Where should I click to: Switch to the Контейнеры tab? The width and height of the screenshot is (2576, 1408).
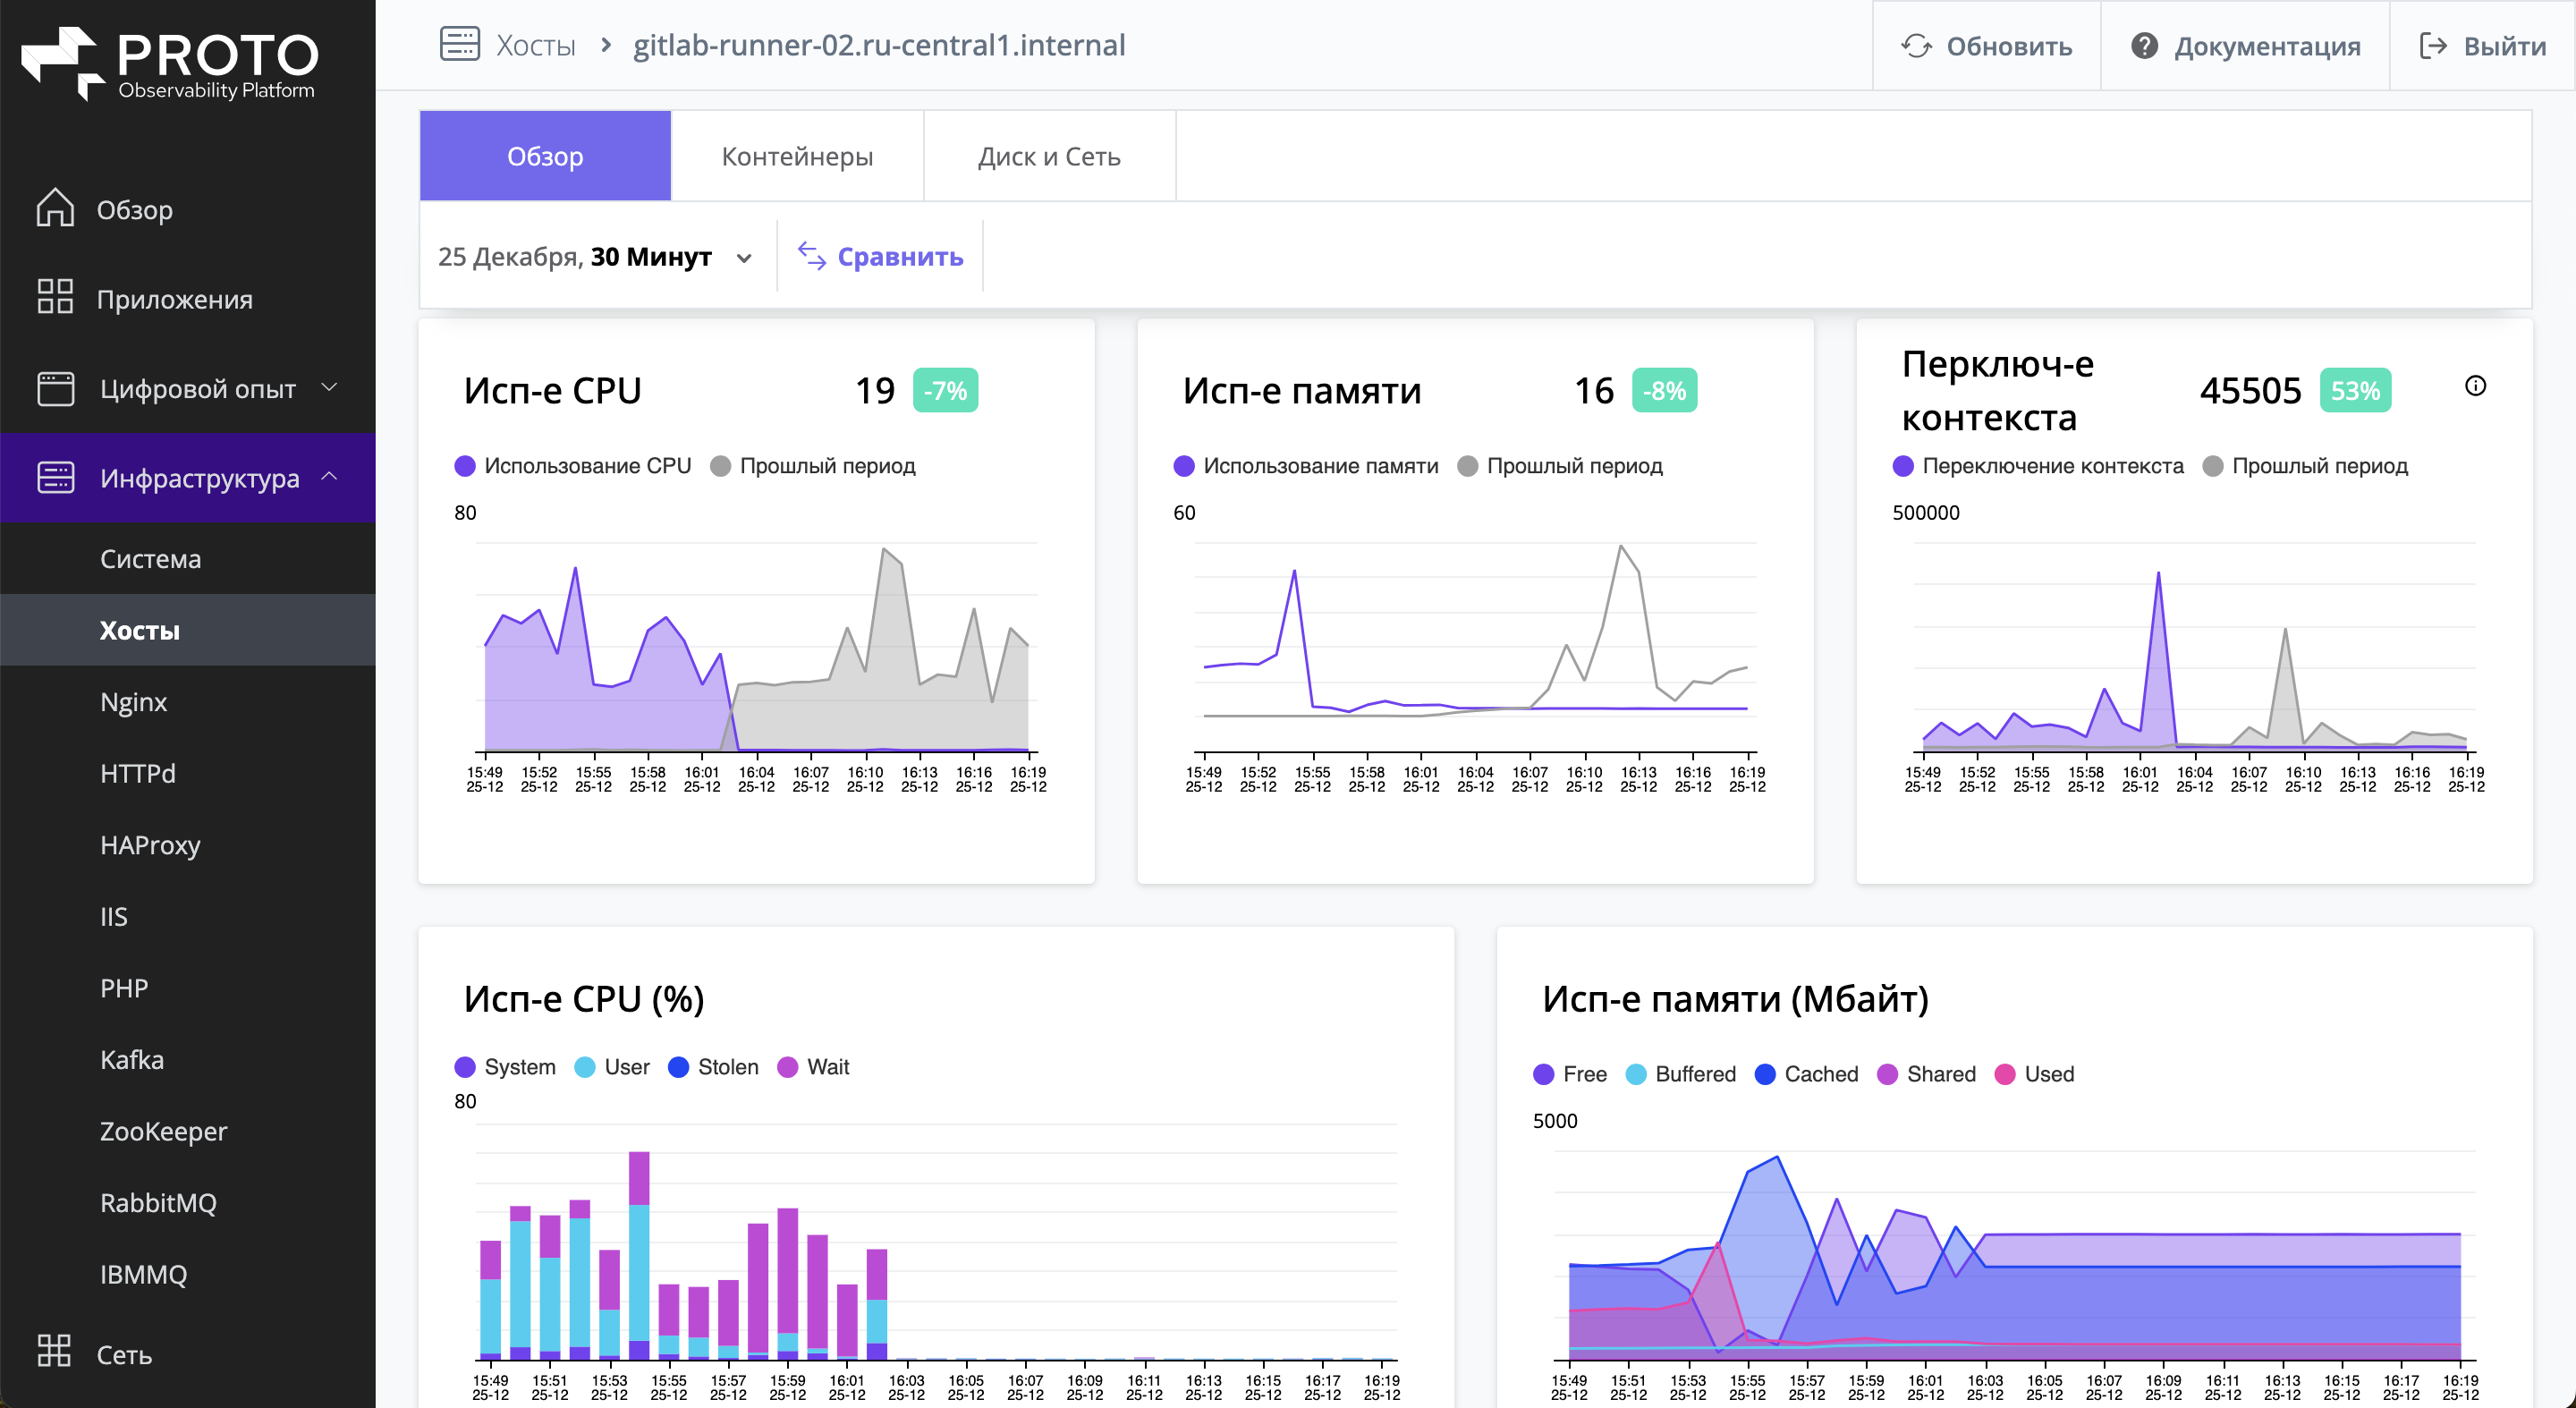tap(797, 157)
